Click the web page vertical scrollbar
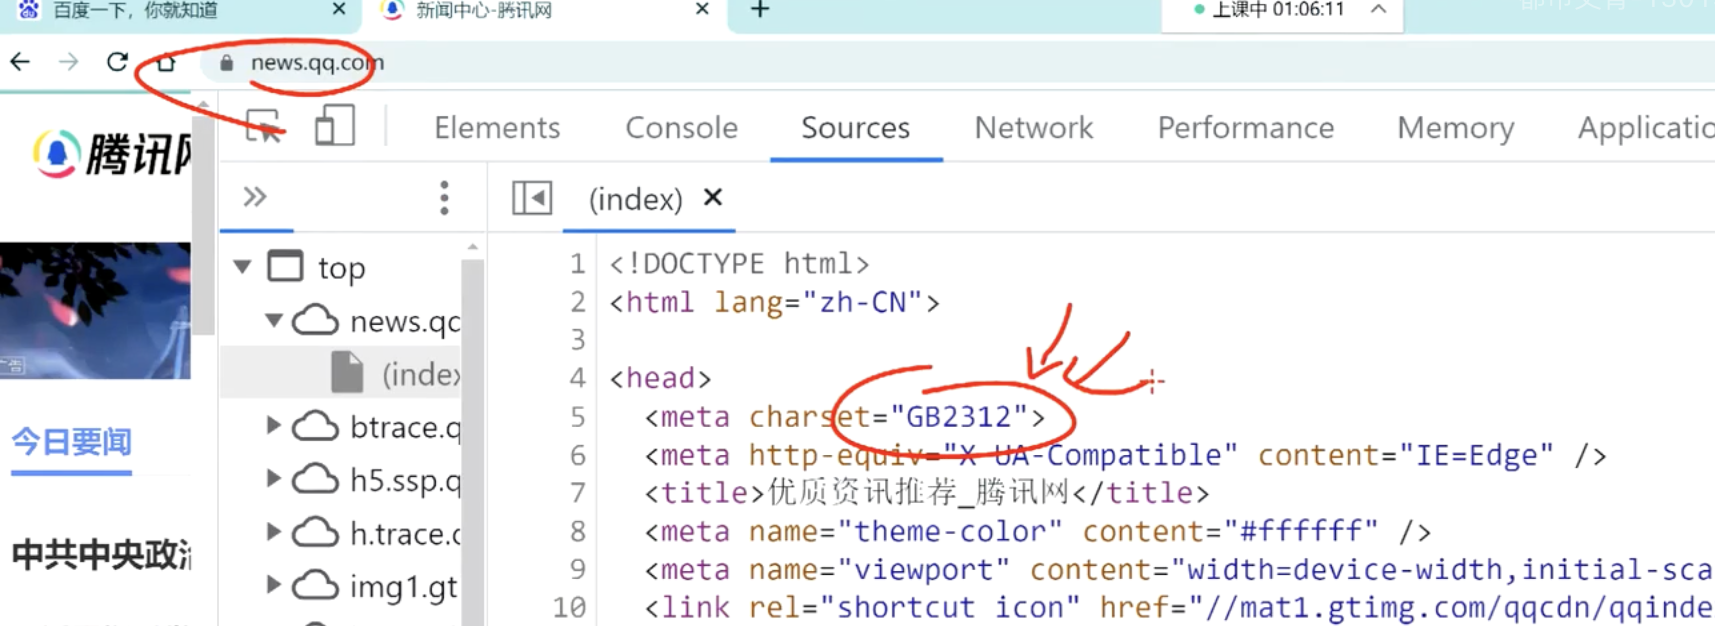The width and height of the screenshot is (1715, 626). [x=203, y=225]
